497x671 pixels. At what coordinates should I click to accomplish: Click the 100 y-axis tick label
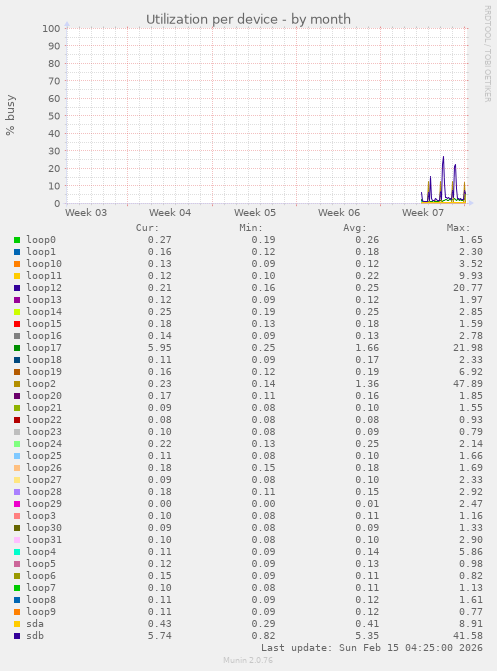coord(51,29)
